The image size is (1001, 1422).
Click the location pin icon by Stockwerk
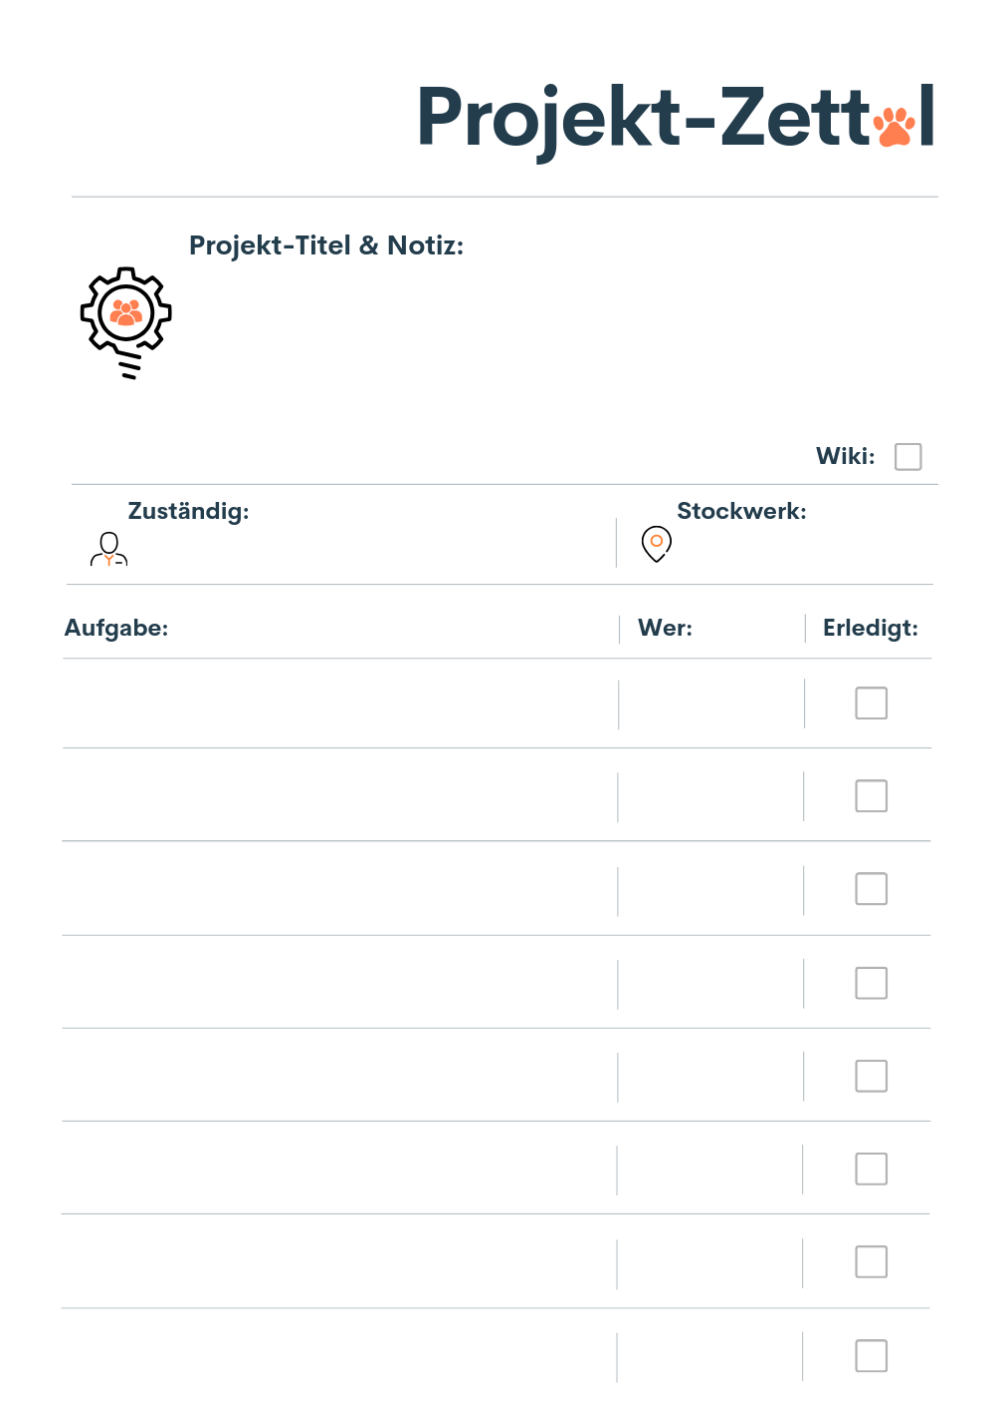pyautogui.click(x=656, y=544)
